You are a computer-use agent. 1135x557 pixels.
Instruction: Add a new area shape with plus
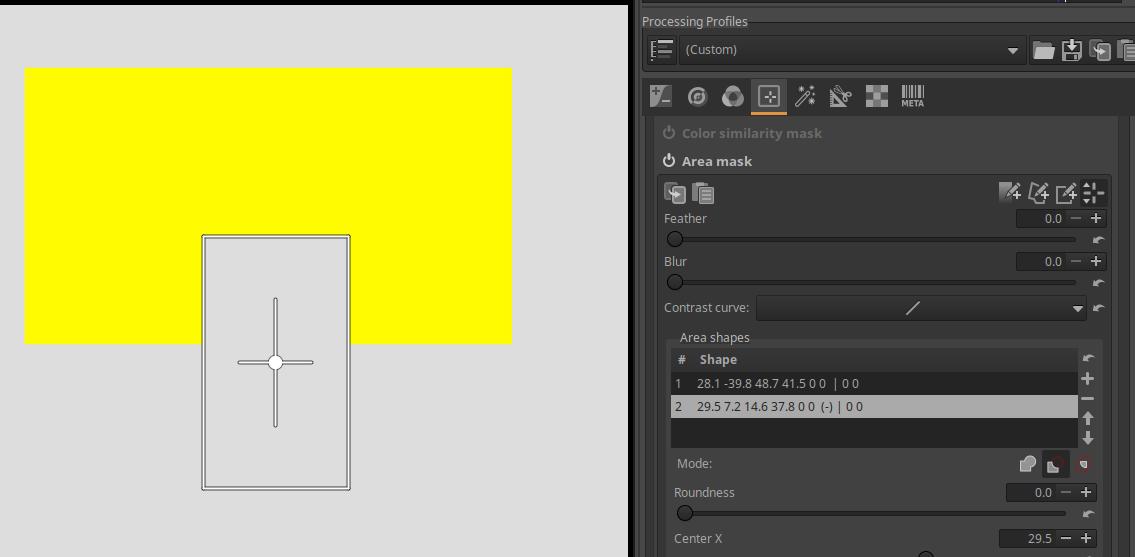[1088, 379]
